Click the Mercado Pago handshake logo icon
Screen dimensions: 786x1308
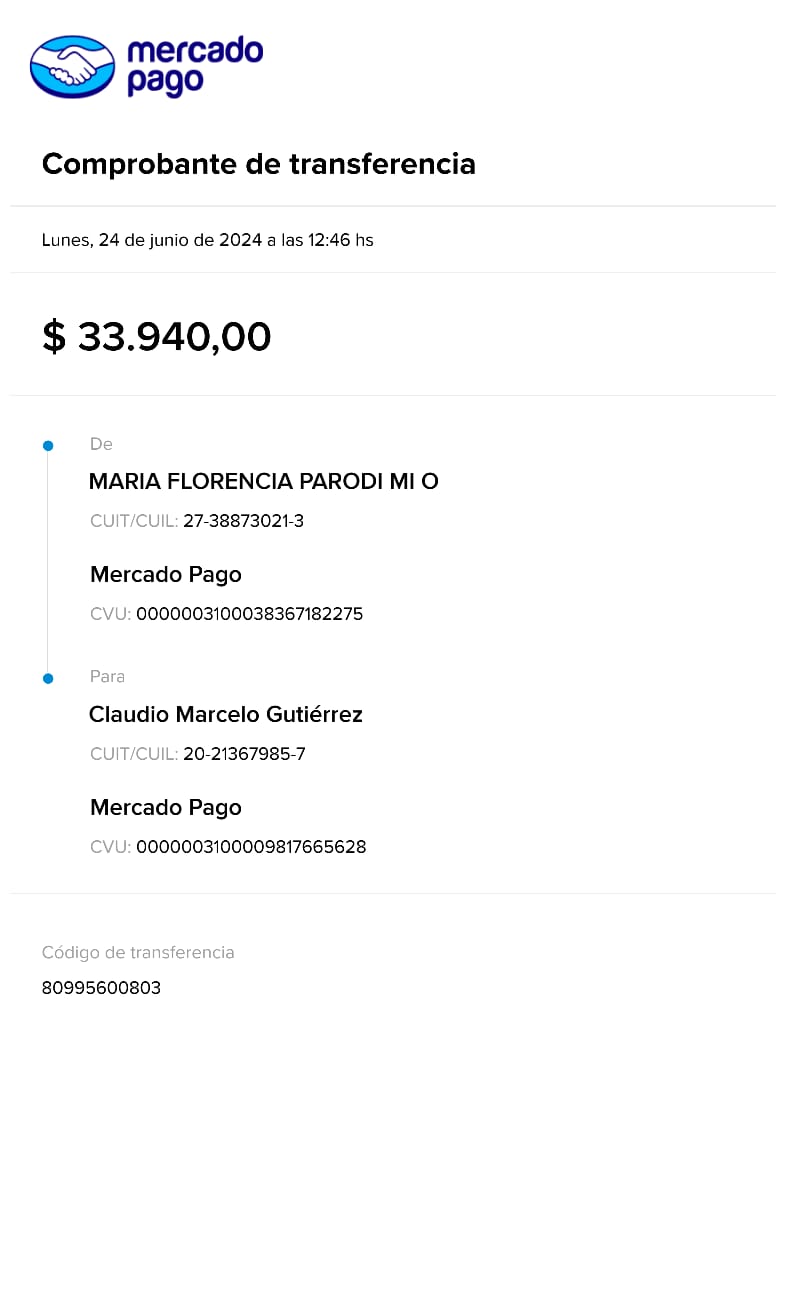click(72, 67)
